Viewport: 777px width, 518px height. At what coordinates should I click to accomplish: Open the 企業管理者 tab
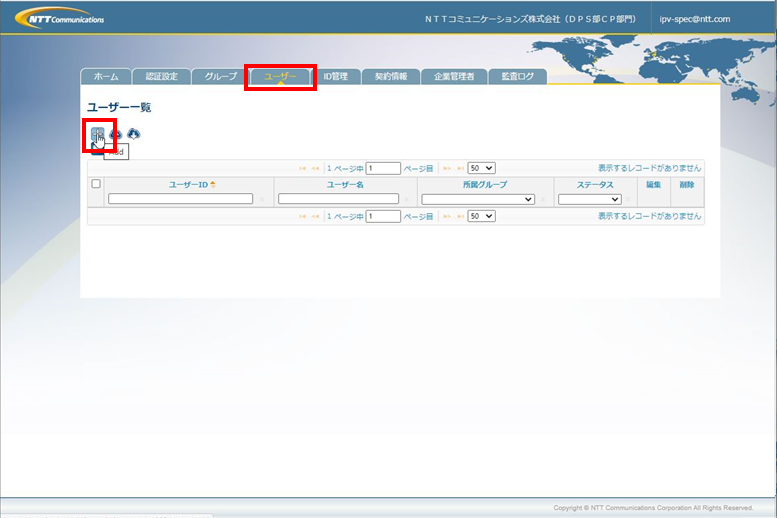[x=454, y=76]
